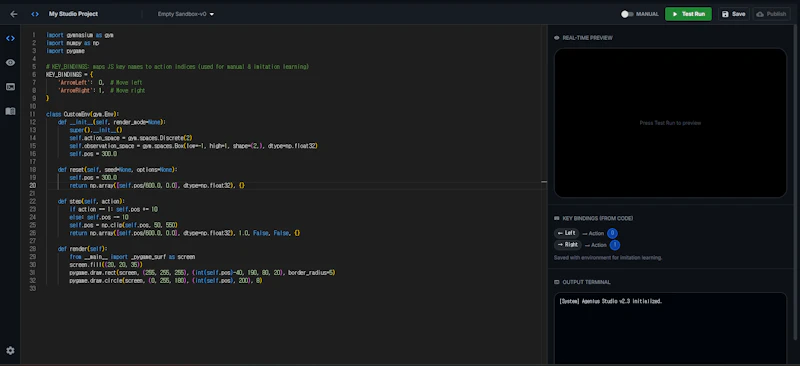This screenshot has width=800, height=366.
Task: Click the blue action 0 badge
Action: click(612, 233)
